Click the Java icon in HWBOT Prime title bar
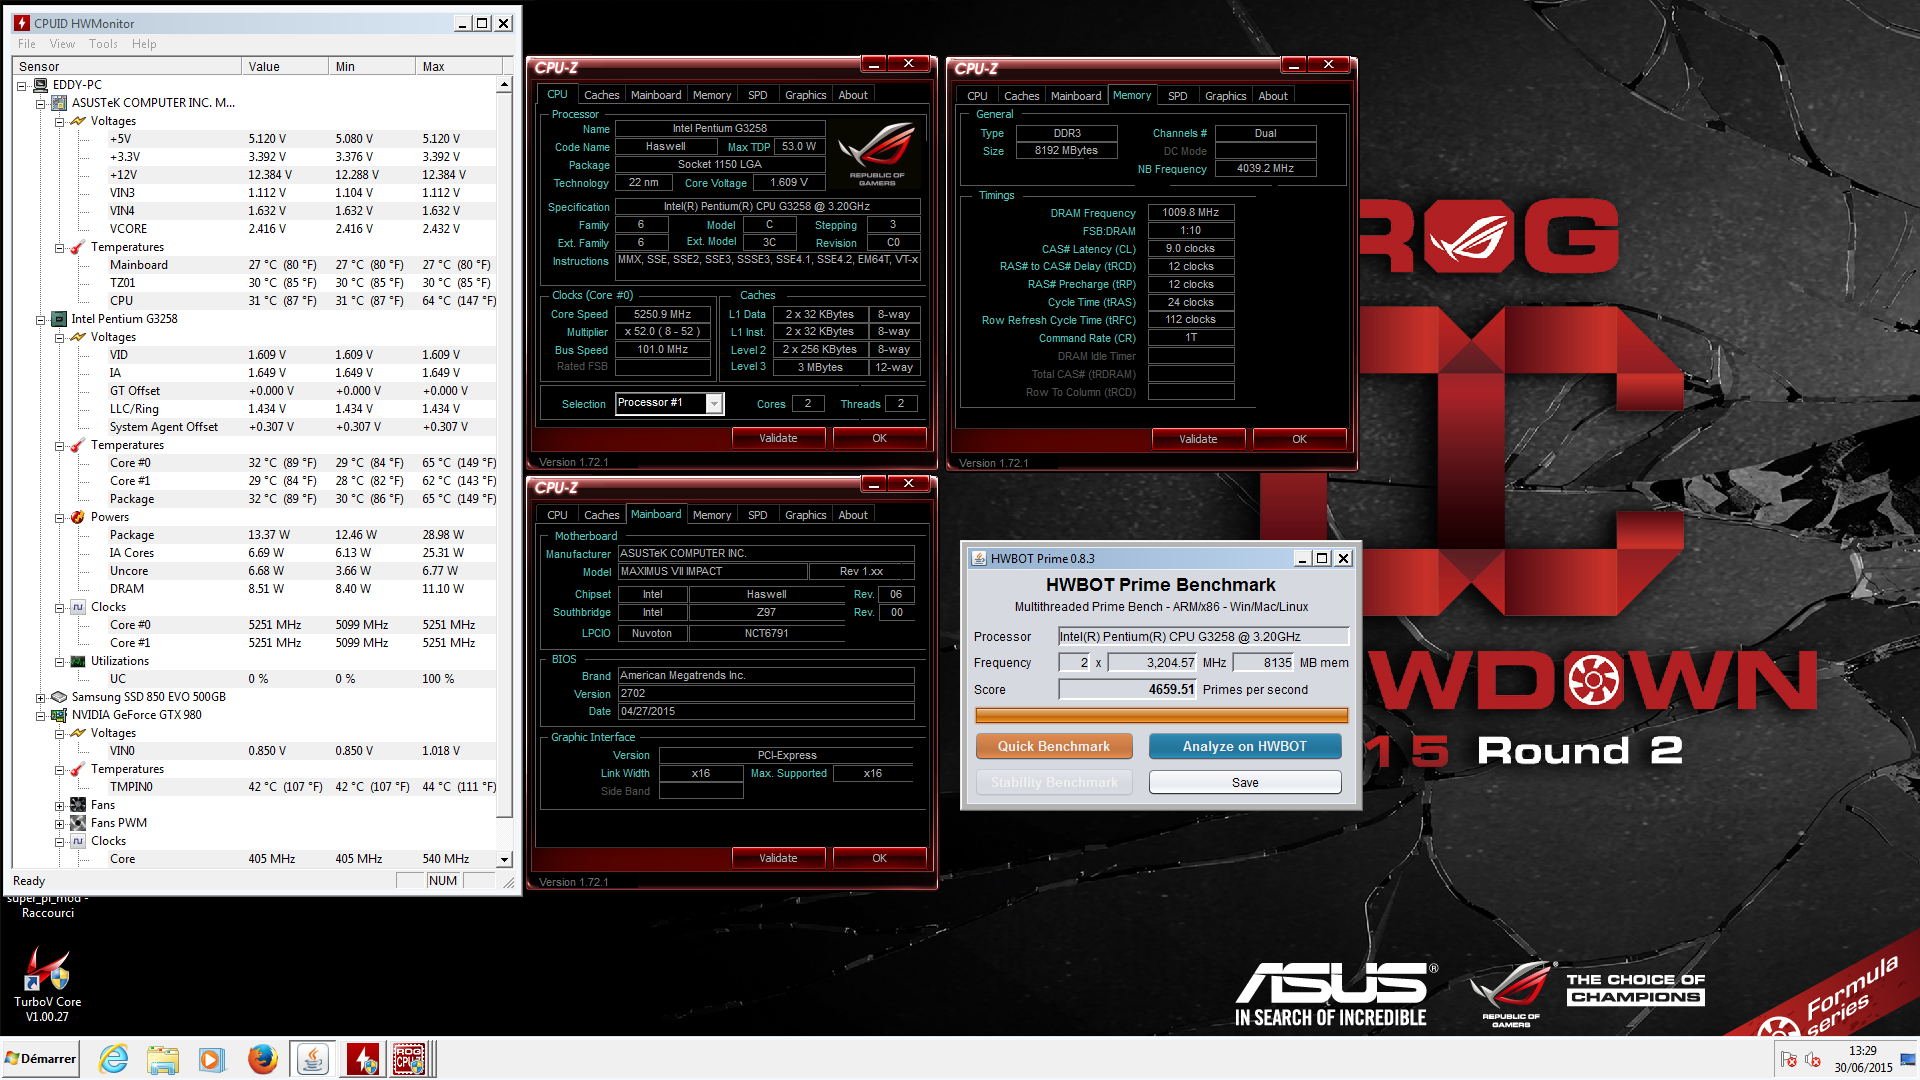Image resolution: width=1920 pixels, height=1080 pixels. coord(978,558)
